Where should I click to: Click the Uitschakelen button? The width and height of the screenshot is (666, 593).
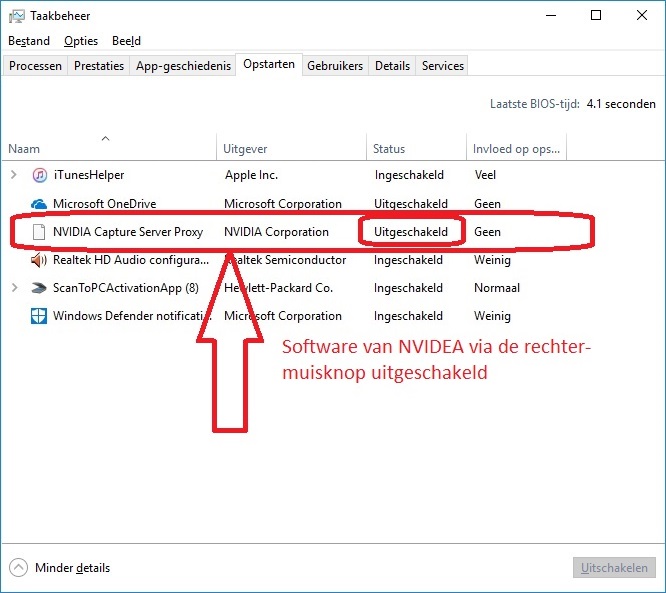(614, 568)
